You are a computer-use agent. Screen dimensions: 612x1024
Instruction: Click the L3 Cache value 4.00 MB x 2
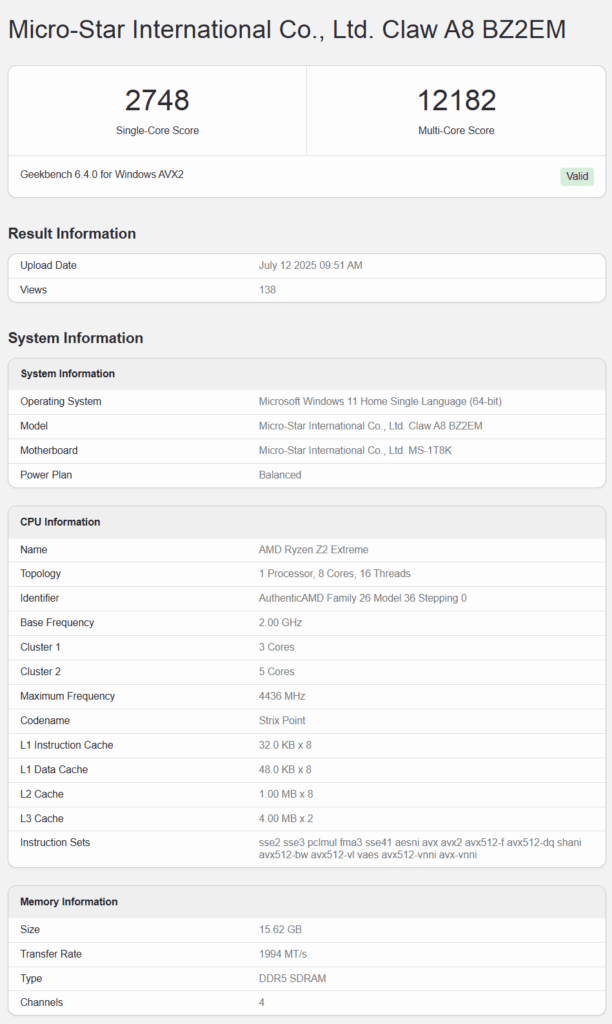[285, 818]
